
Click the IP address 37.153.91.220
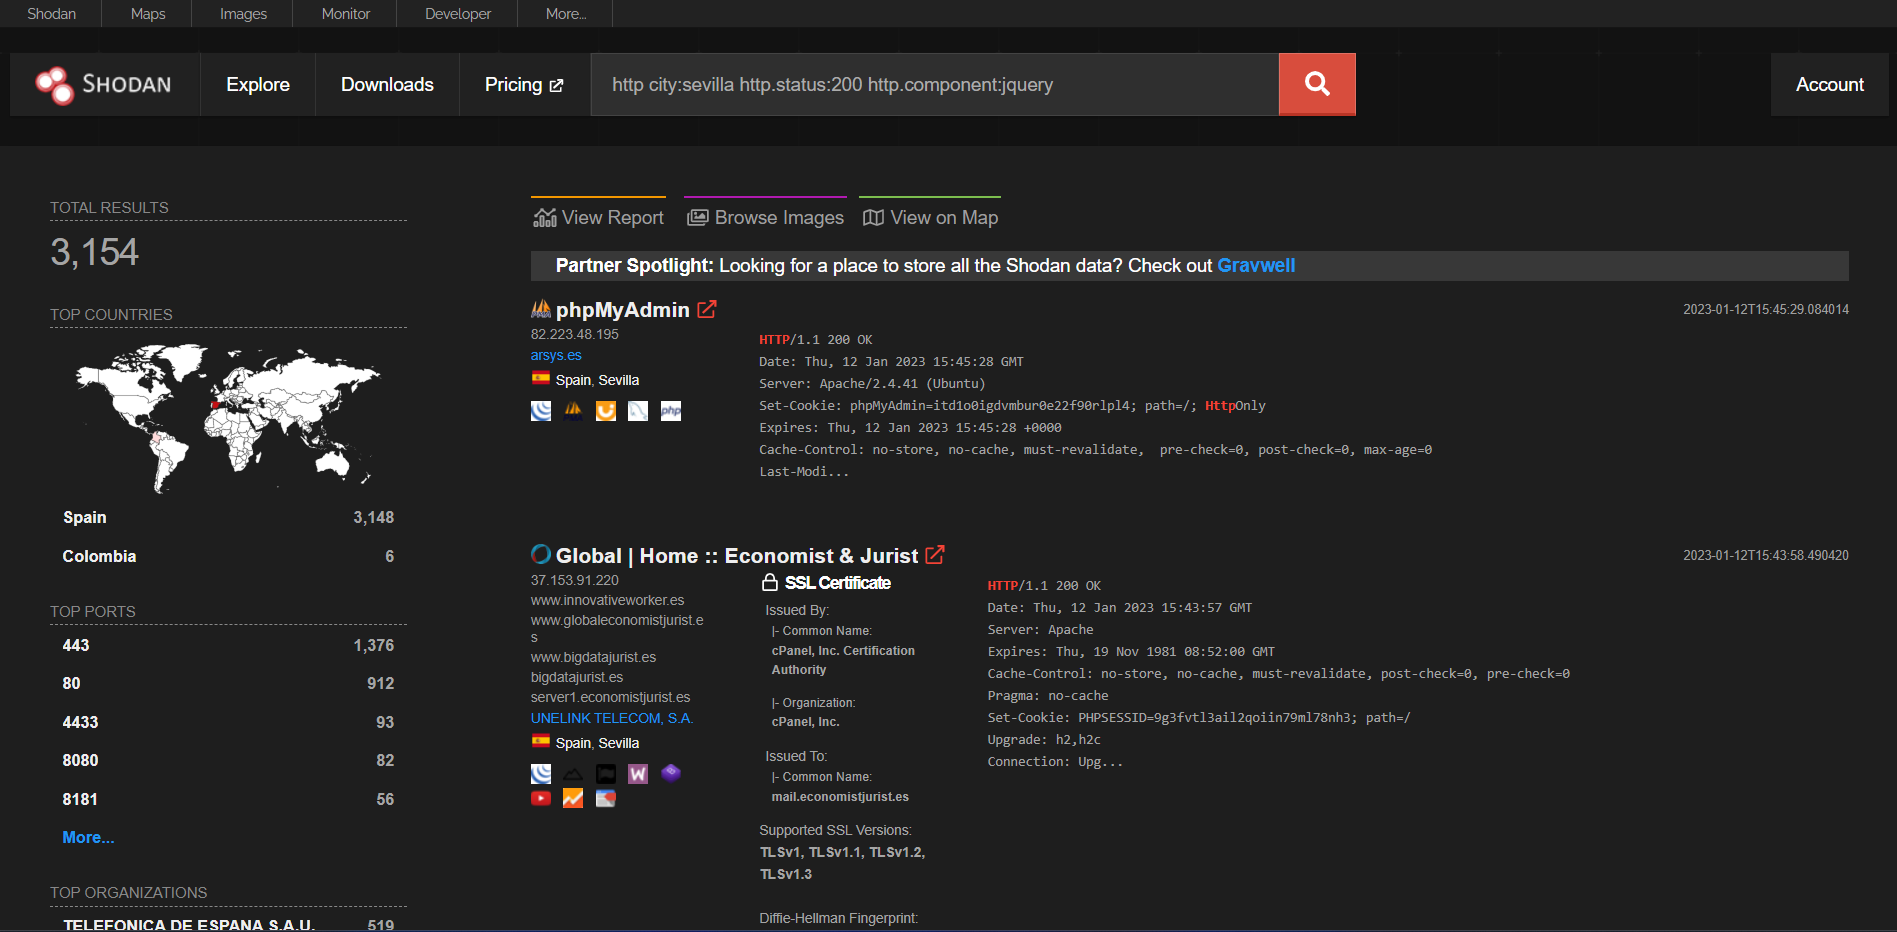tap(575, 580)
